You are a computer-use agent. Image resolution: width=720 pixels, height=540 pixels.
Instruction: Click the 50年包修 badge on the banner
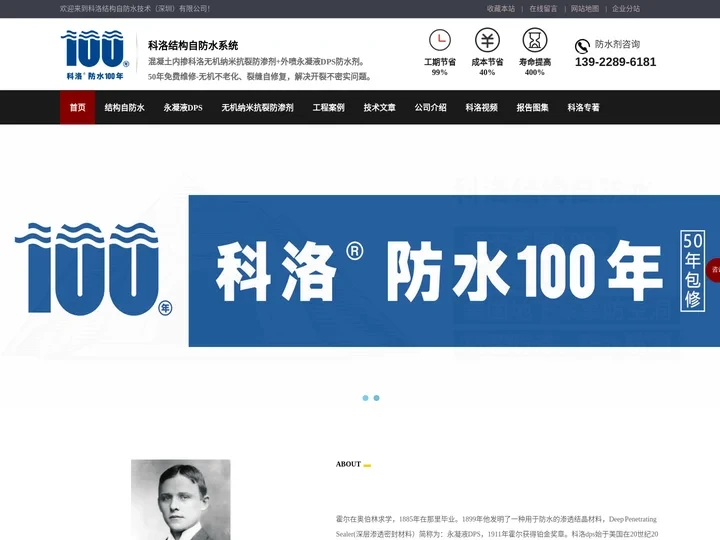tap(692, 271)
